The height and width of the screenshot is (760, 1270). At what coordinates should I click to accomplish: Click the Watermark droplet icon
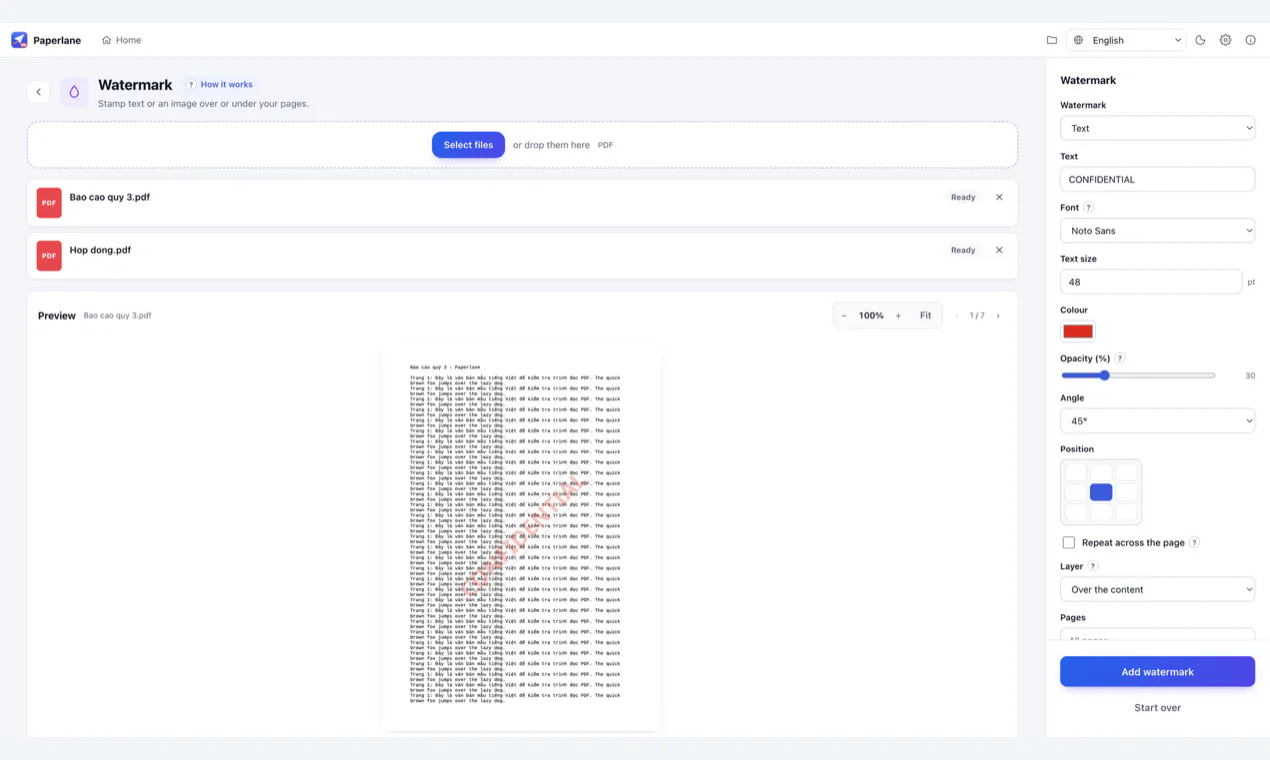tap(74, 92)
